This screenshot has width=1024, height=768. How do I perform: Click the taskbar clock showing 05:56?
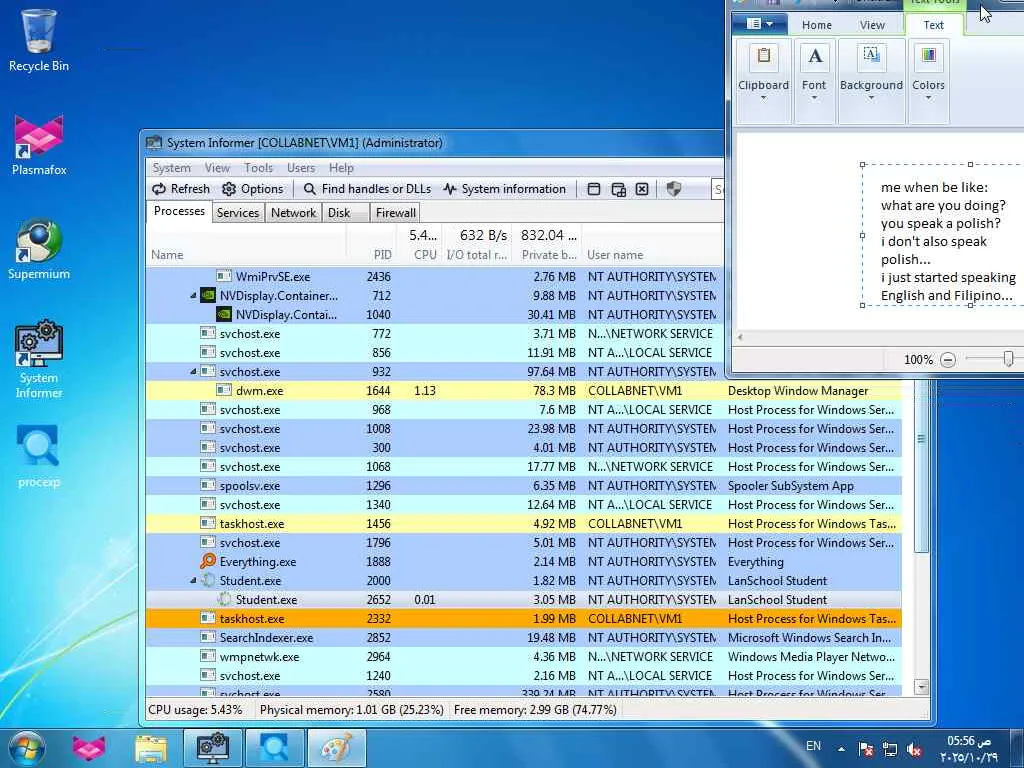(x=969, y=748)
